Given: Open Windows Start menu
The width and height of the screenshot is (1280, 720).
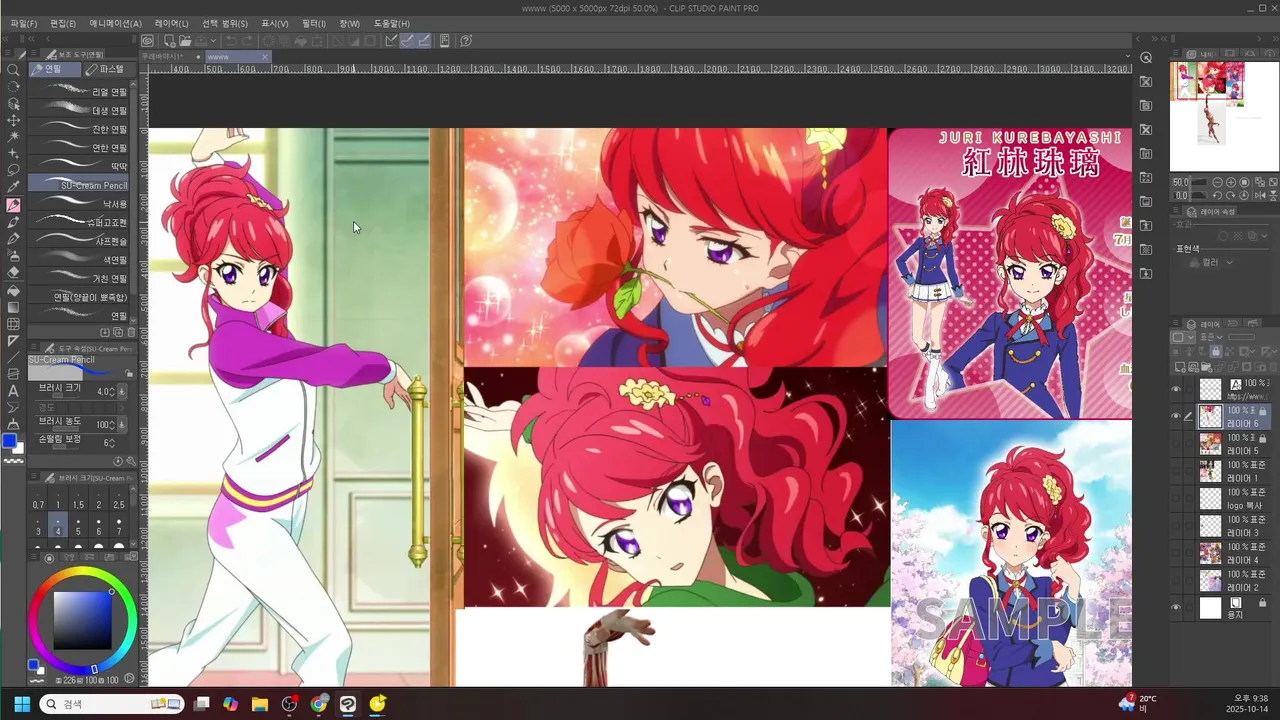Looking at the screenshot, I should 22,704.
